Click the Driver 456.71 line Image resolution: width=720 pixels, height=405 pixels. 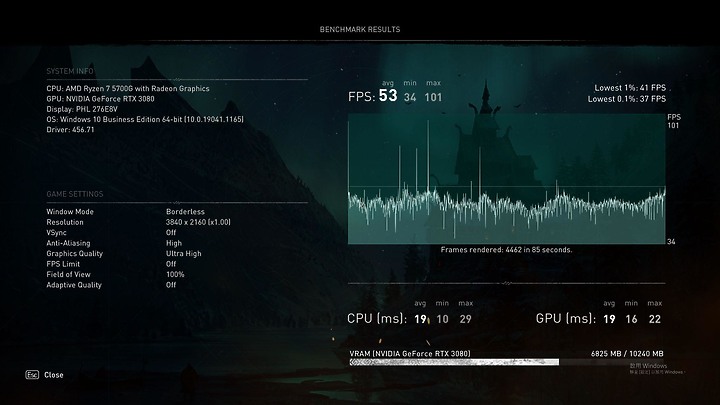[70, 129]
